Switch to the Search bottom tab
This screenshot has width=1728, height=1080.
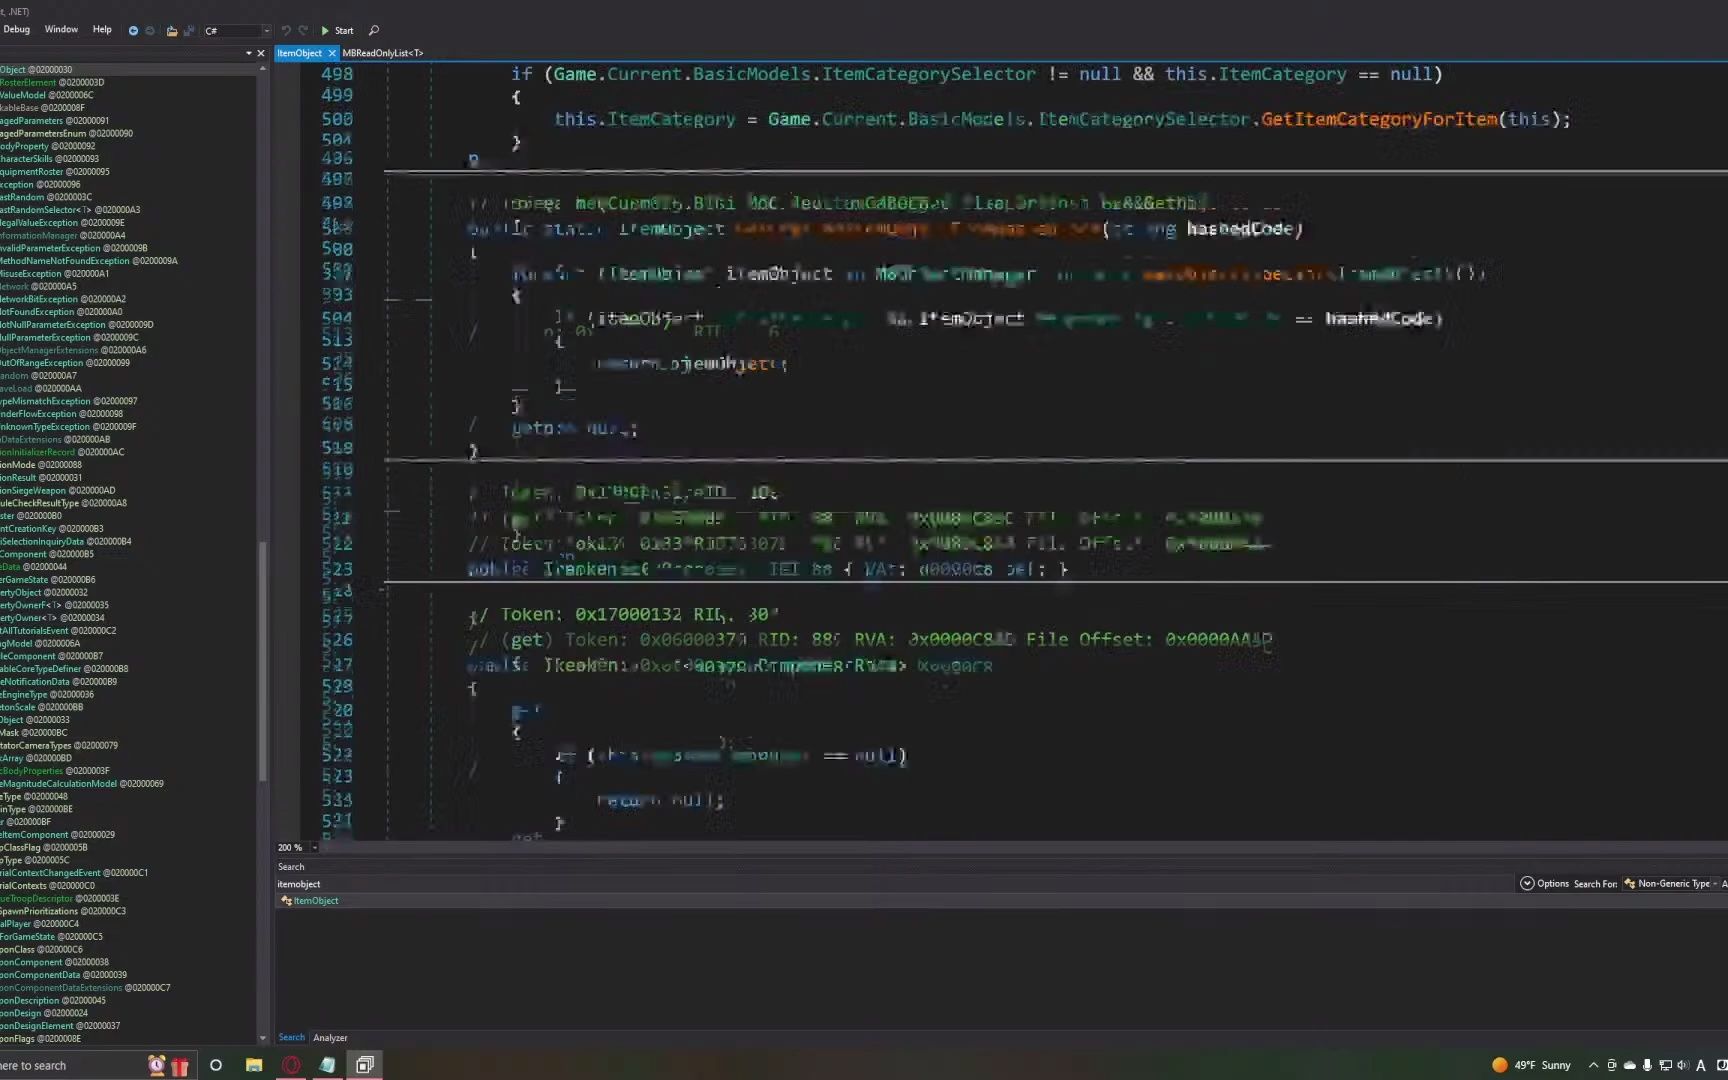tap(291, 1037)
